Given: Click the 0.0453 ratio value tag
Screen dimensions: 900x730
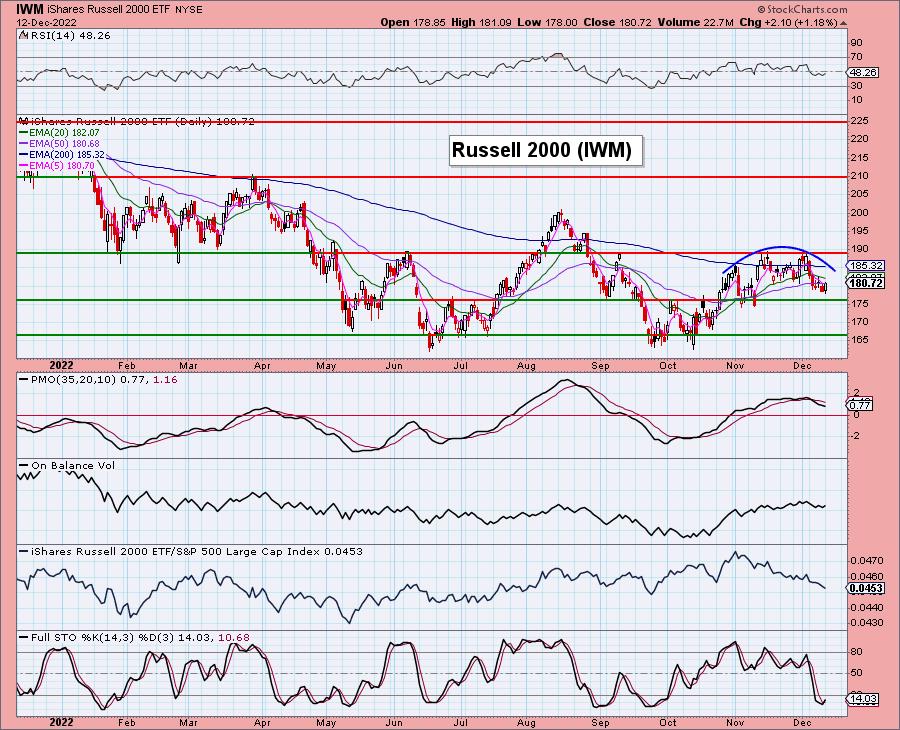Looking at the screenshot, I should pyautogui.click(x=864, y=588).
